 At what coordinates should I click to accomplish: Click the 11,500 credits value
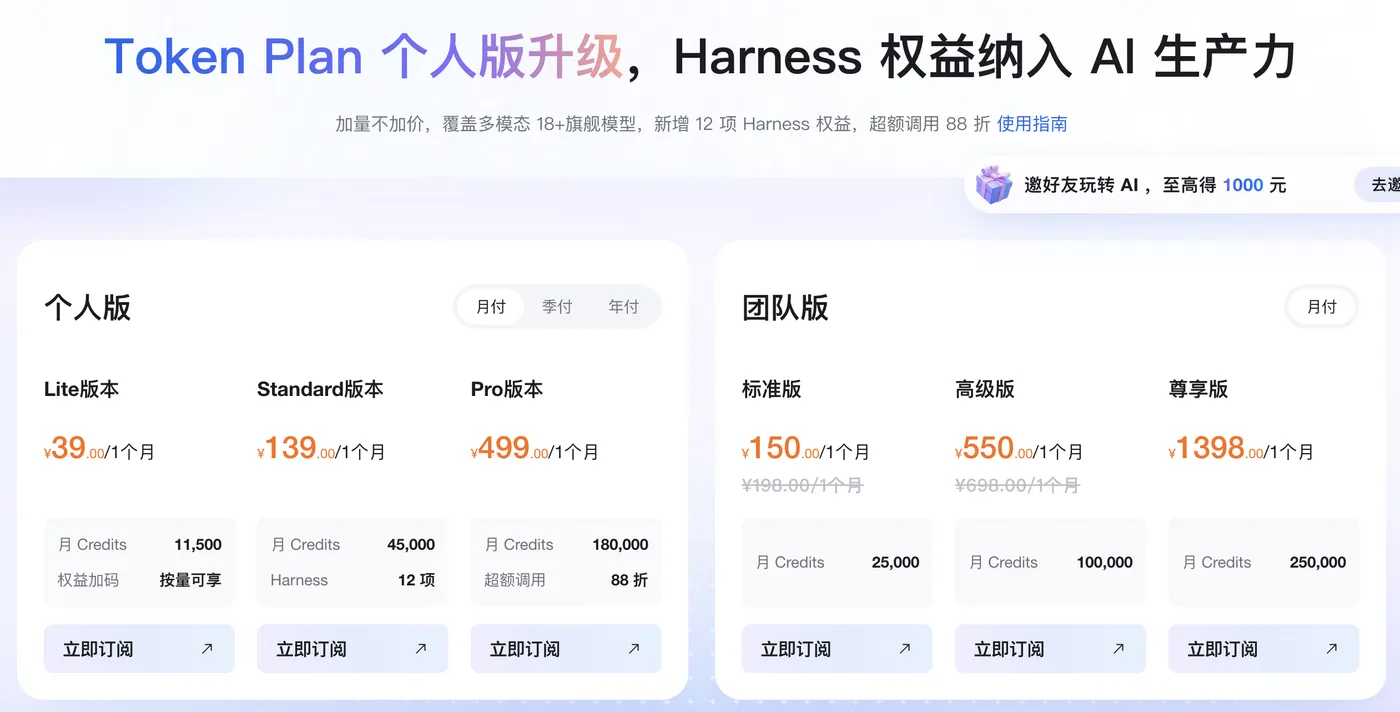(x=198, y=545)
